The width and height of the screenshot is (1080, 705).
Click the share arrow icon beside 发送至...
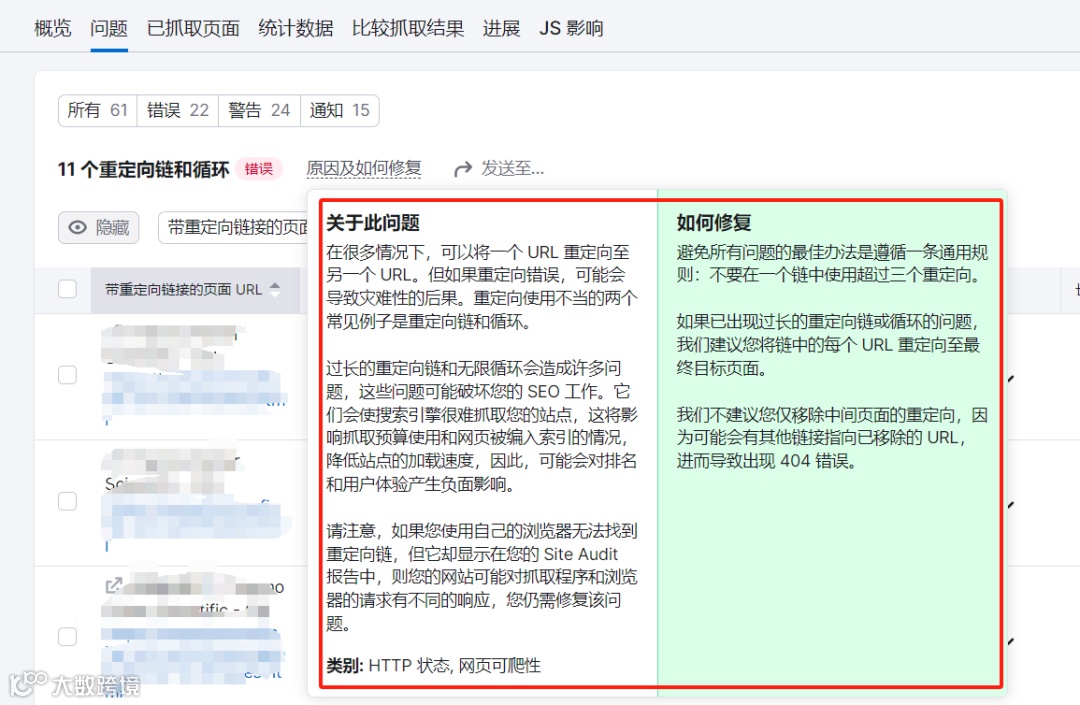462,168
